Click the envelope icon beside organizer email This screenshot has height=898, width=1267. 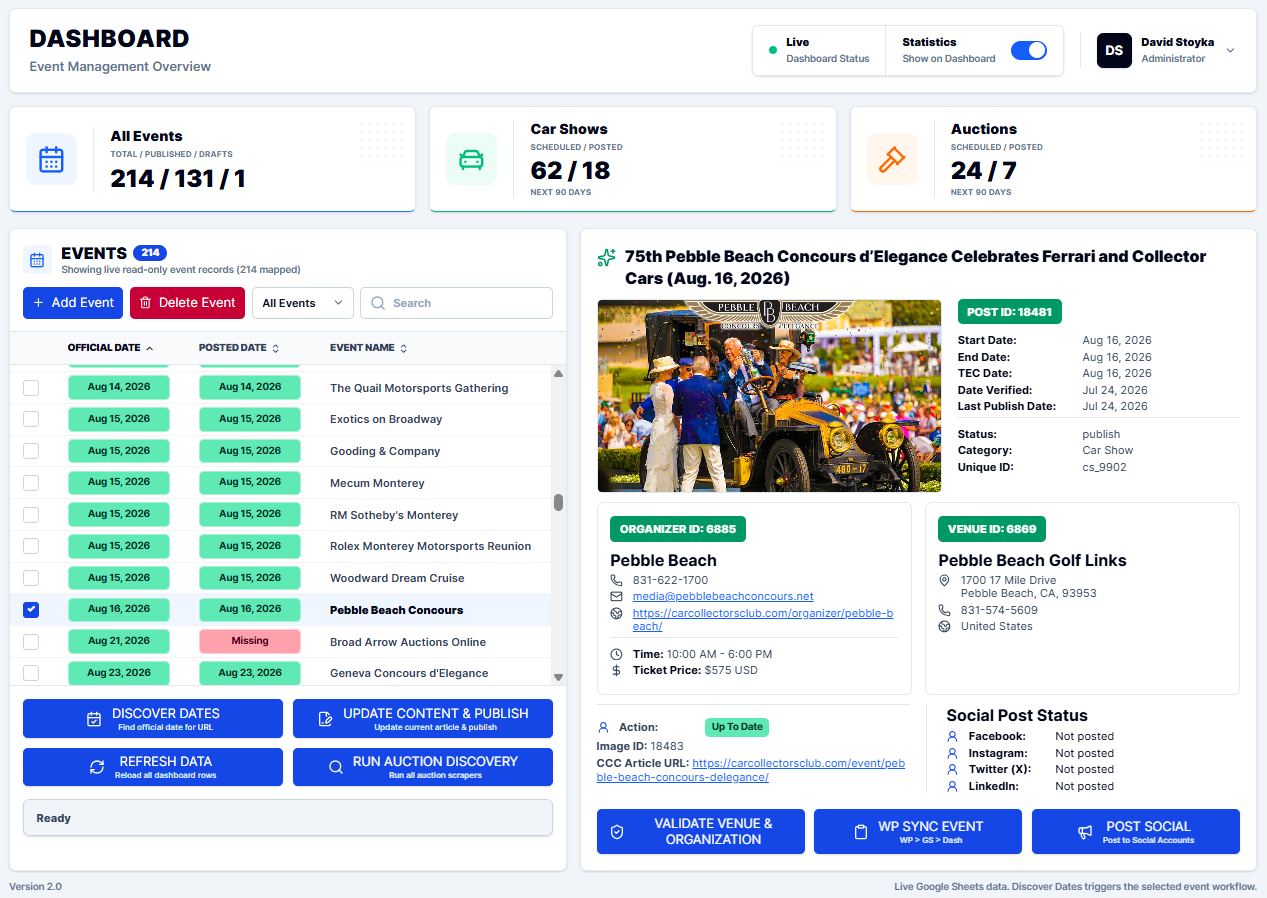616,596
